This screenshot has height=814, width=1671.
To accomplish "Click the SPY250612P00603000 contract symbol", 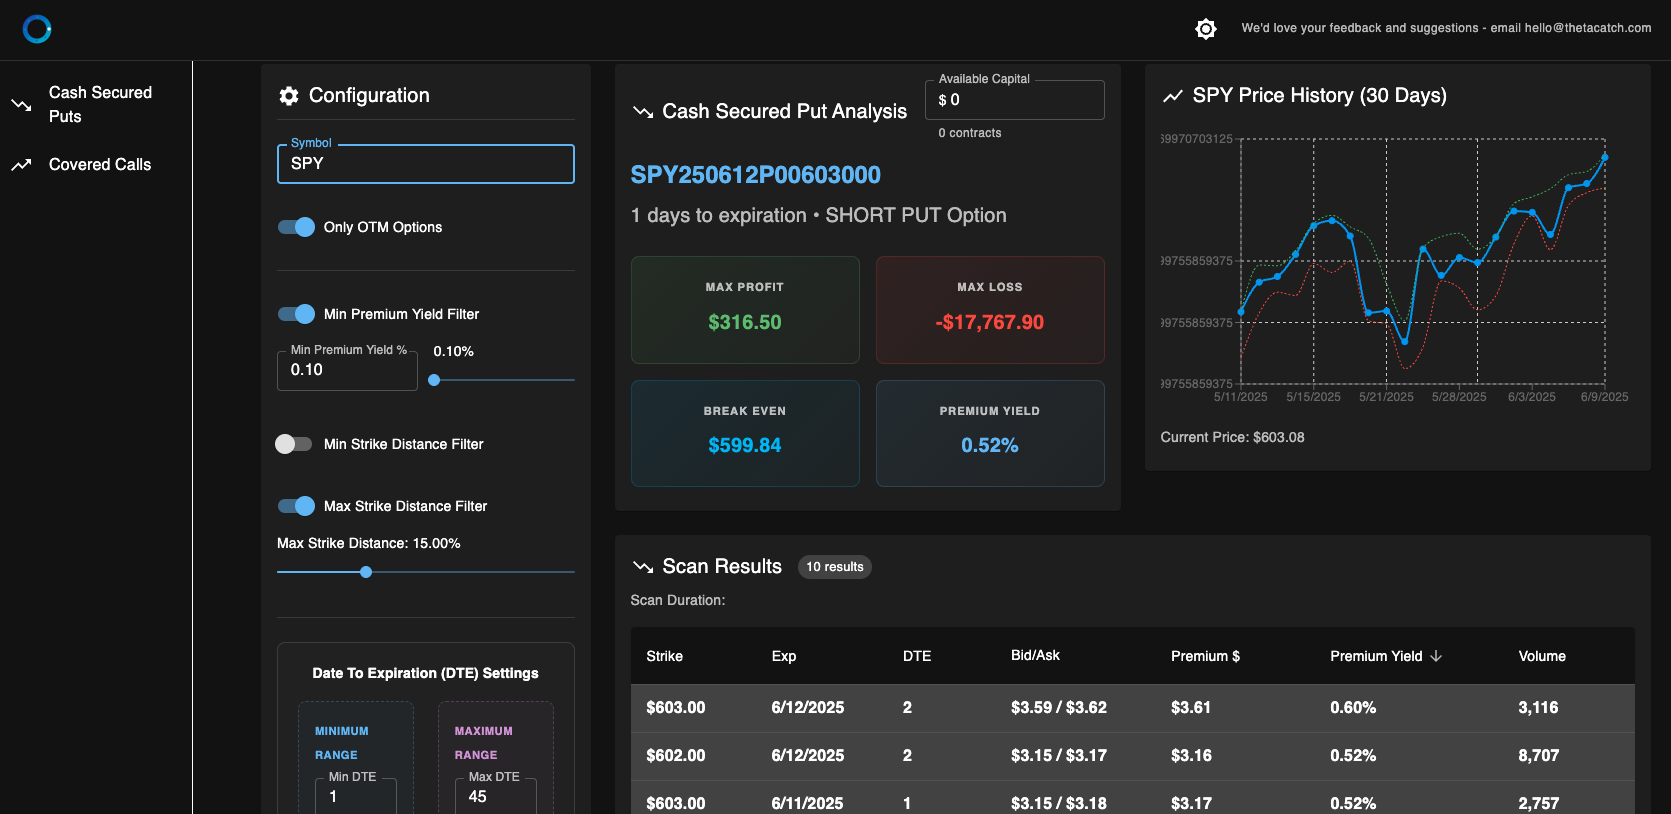I will tap(756, 175).
